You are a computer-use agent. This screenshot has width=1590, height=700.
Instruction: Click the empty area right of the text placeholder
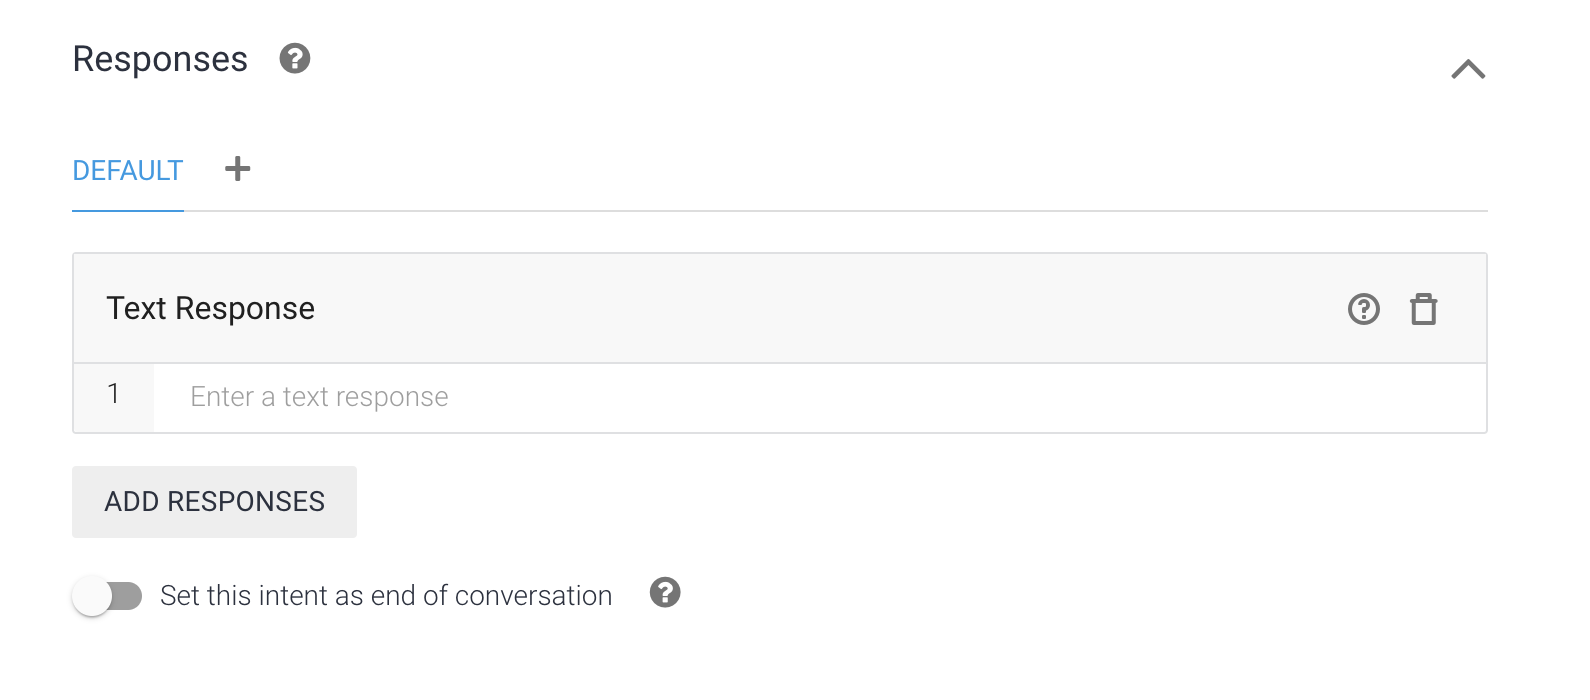pos(950,397)
